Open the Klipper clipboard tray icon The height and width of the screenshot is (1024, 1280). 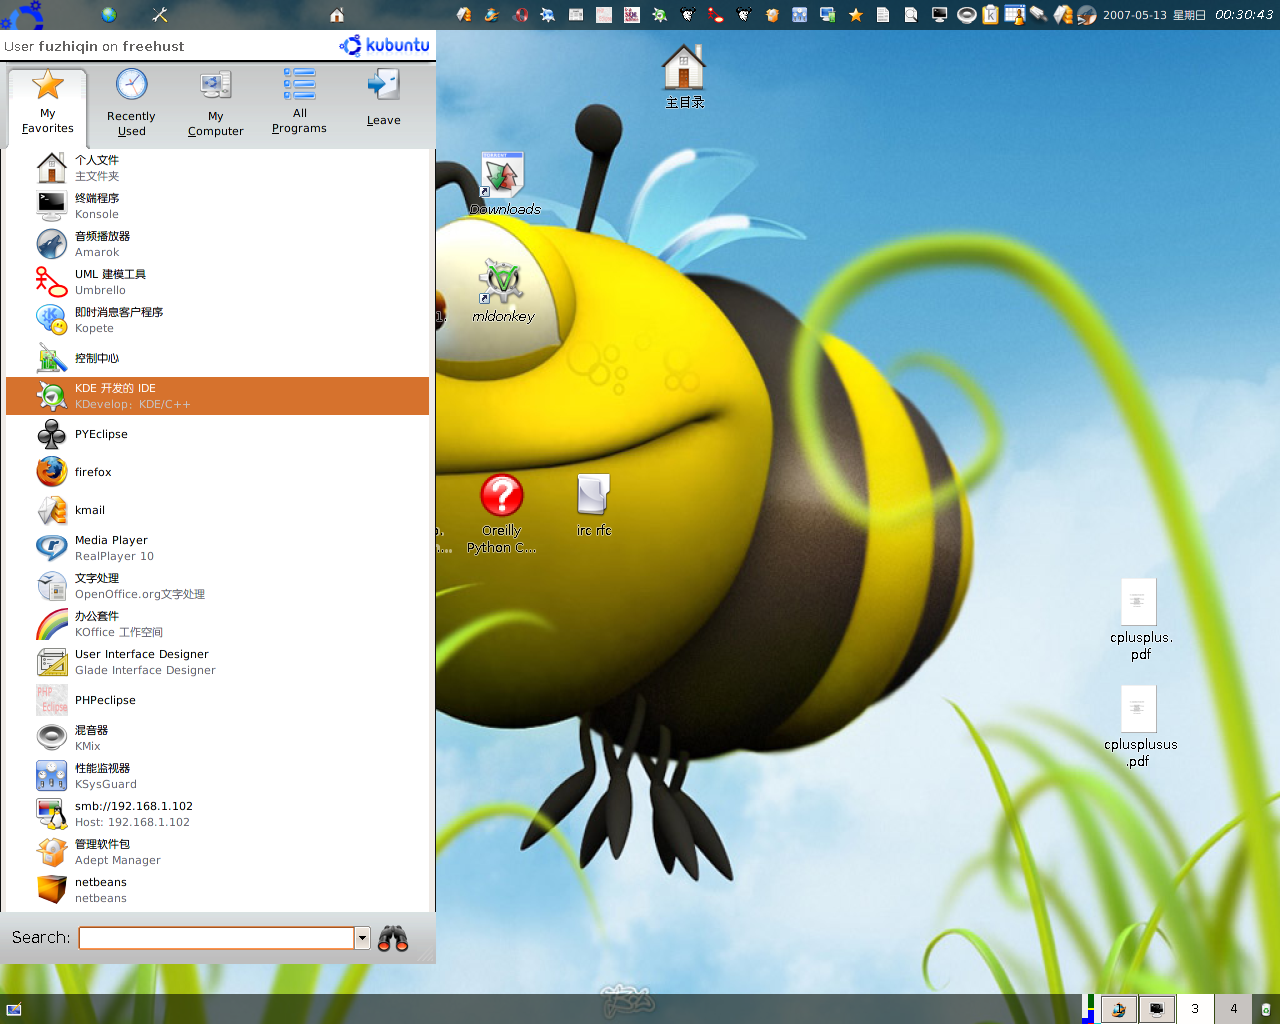[990, 15]
